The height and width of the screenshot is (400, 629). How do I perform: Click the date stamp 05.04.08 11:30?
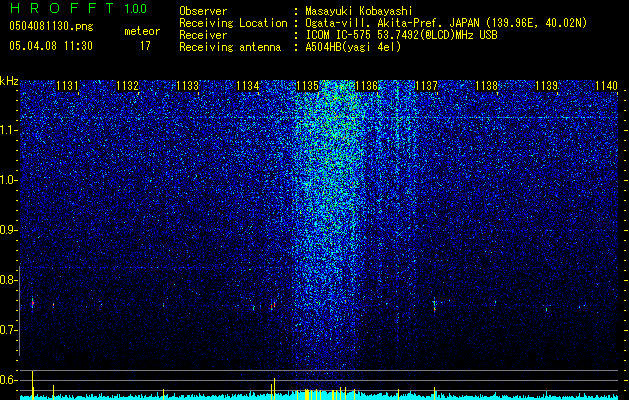click(x=51, y=46)
